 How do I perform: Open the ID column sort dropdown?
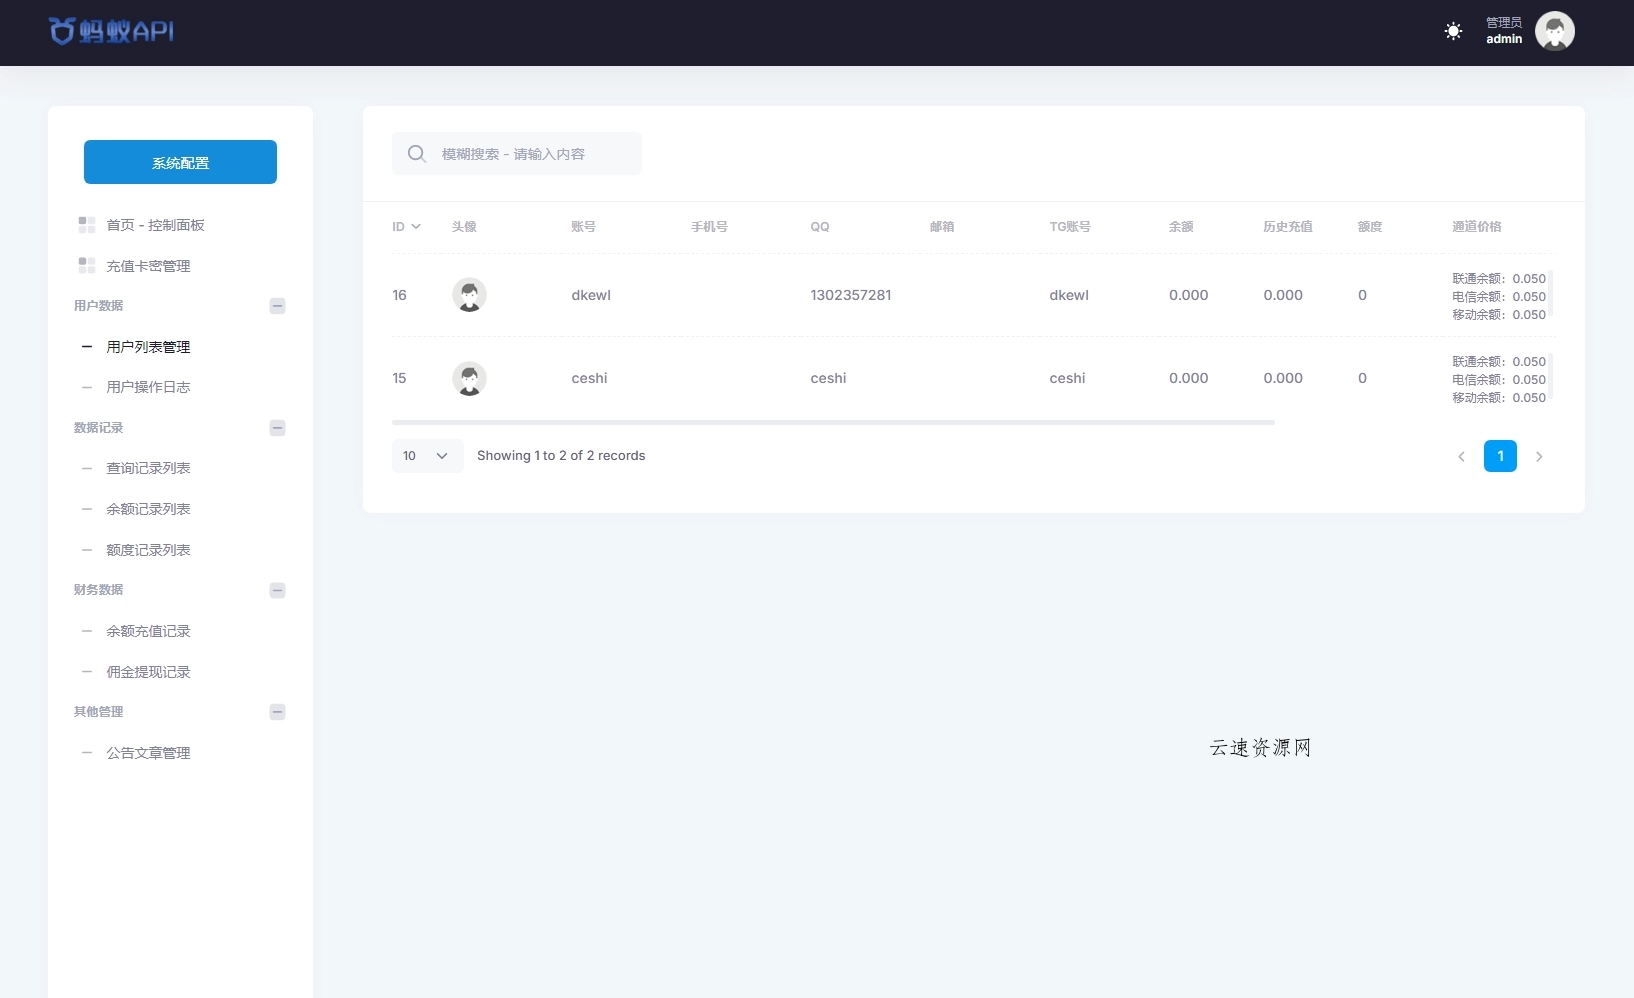pyautogui.click(x=416, y=226)
